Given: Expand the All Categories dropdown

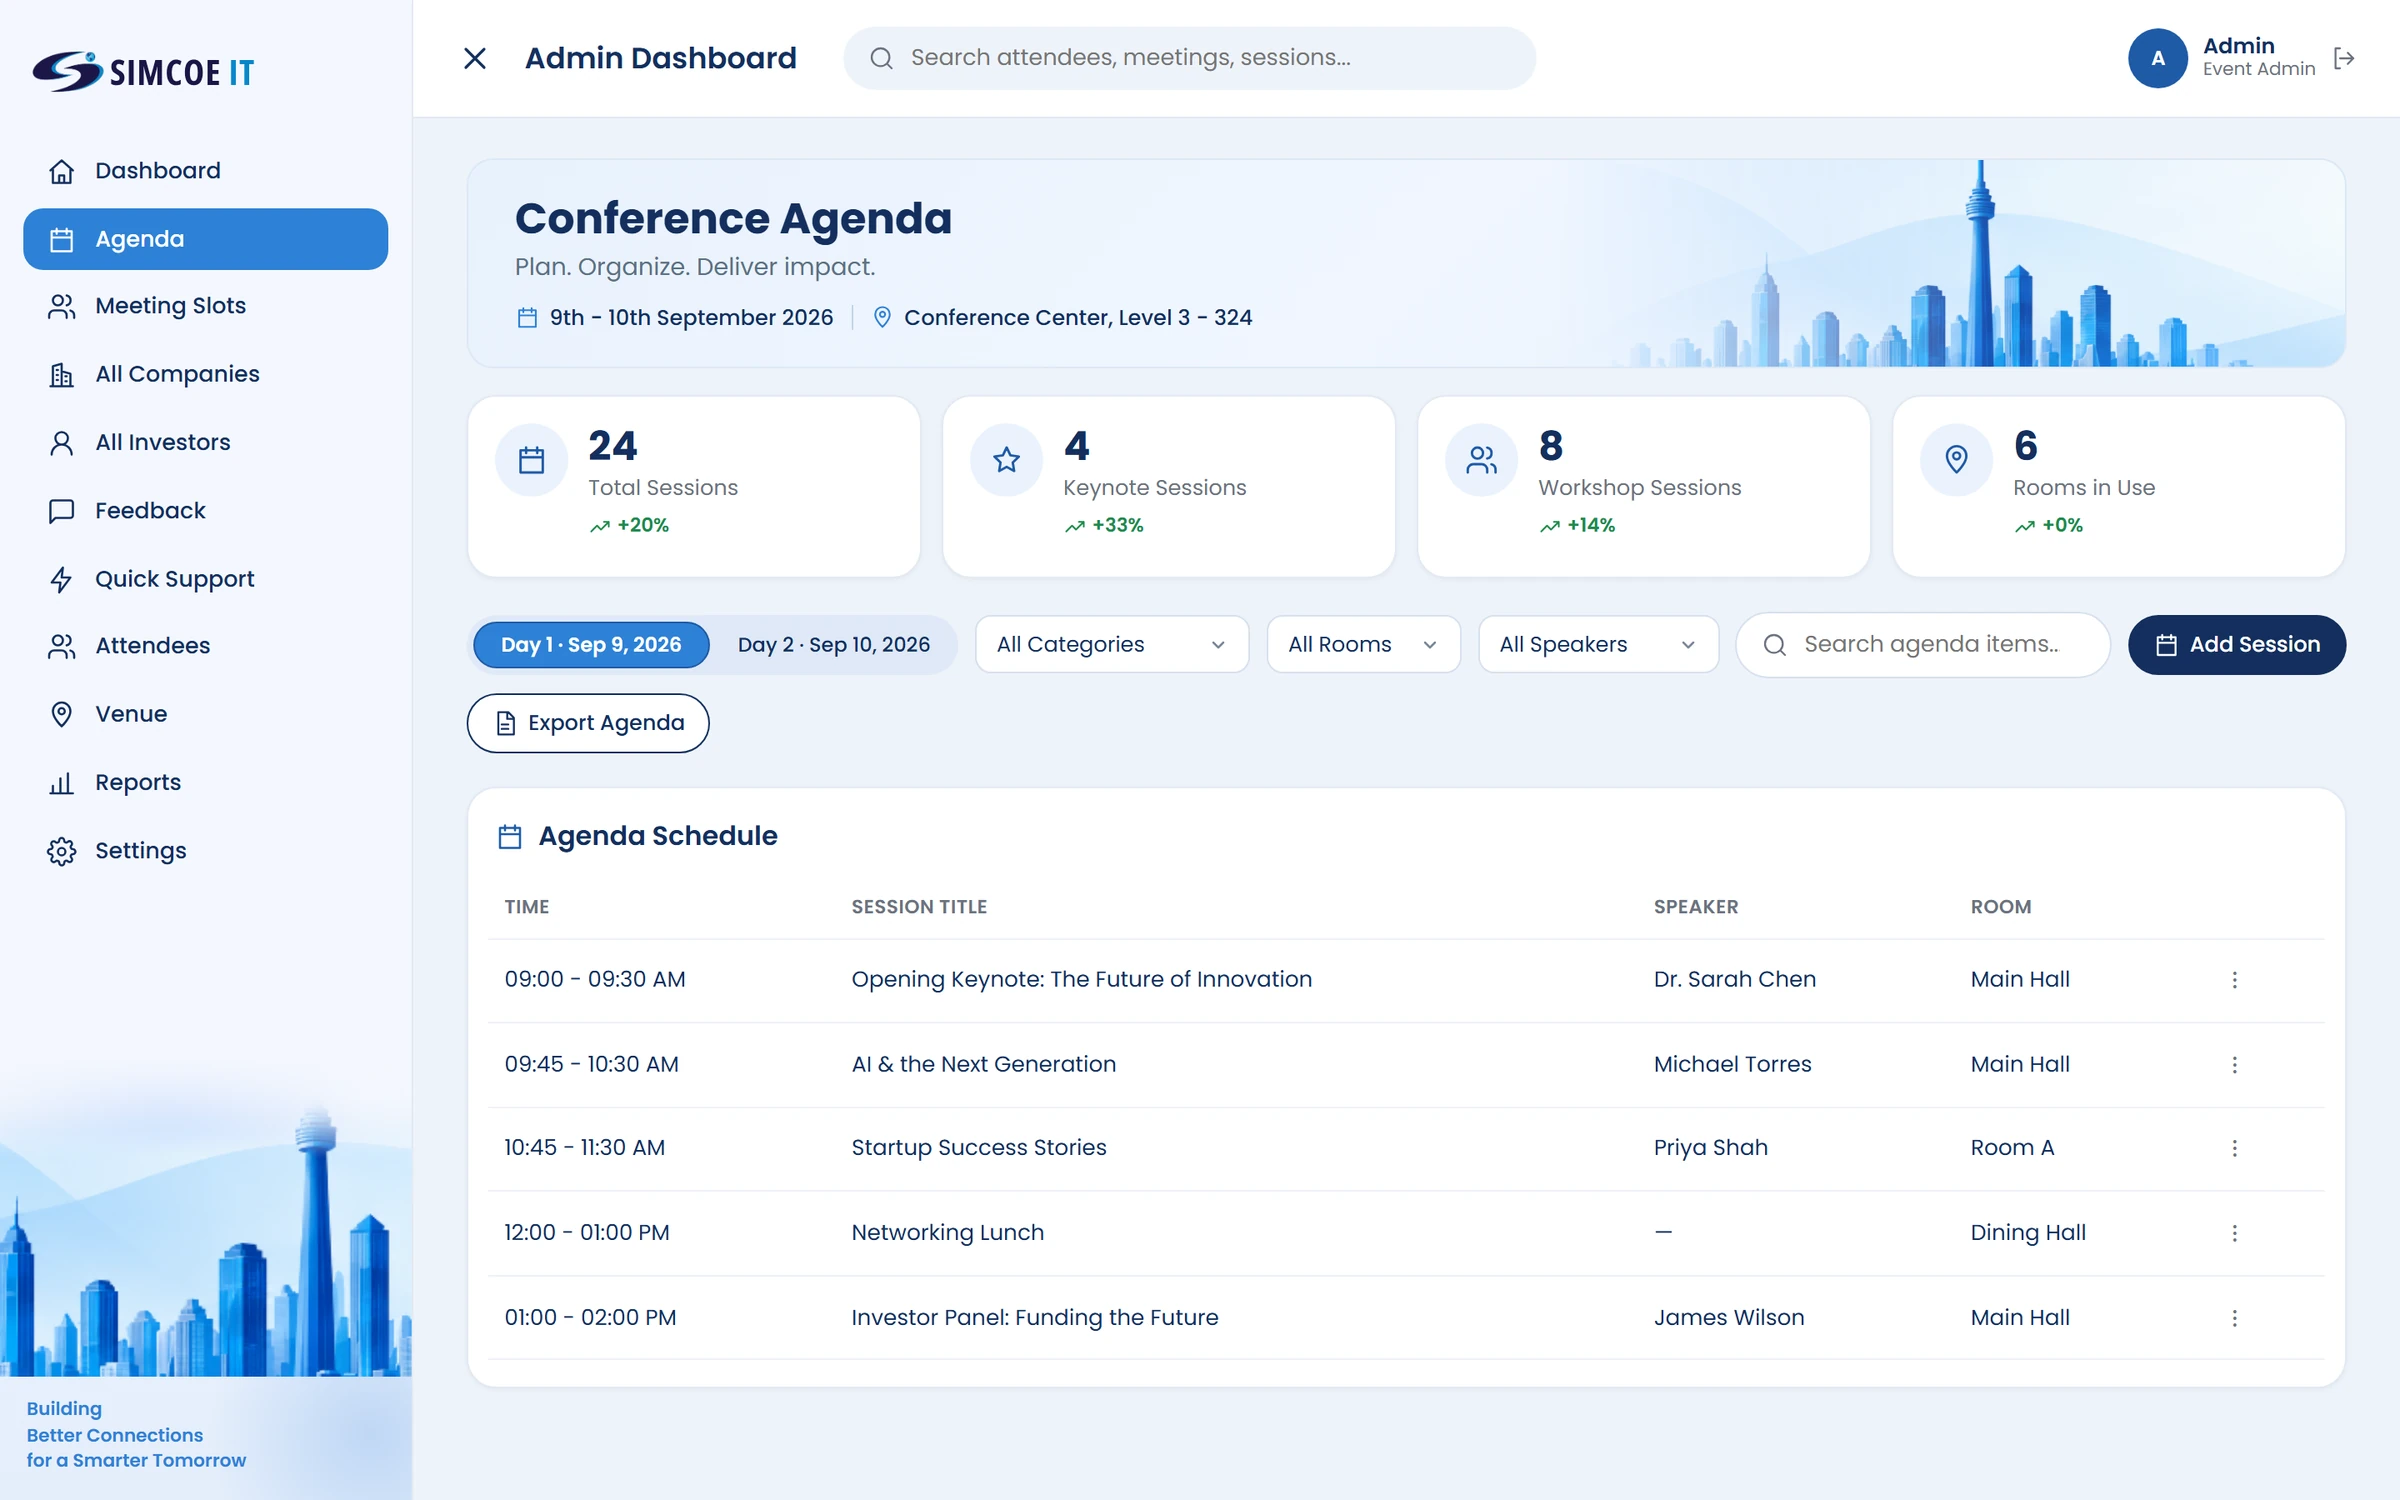Looking at the screenshot, I should 1112,644.
